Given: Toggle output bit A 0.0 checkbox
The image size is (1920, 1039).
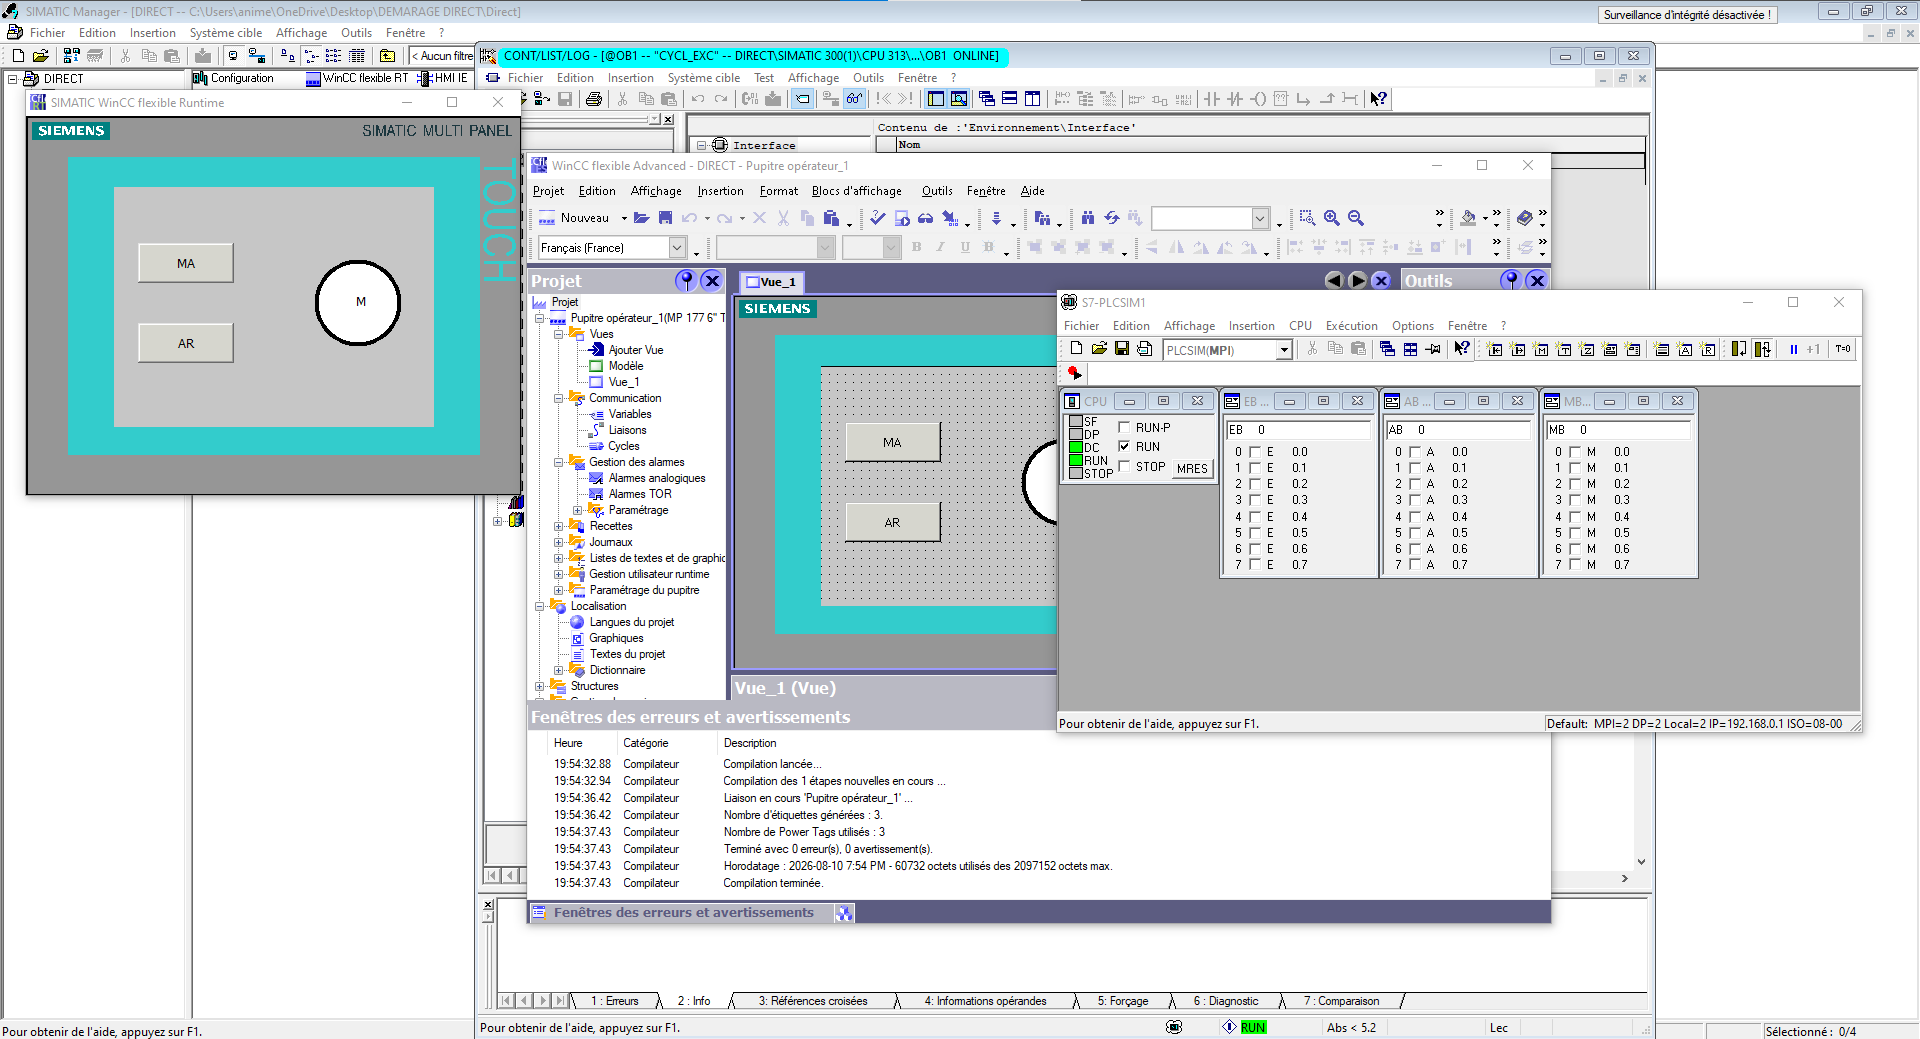Looking at the screenshot, I should [x=1415, y=452].
